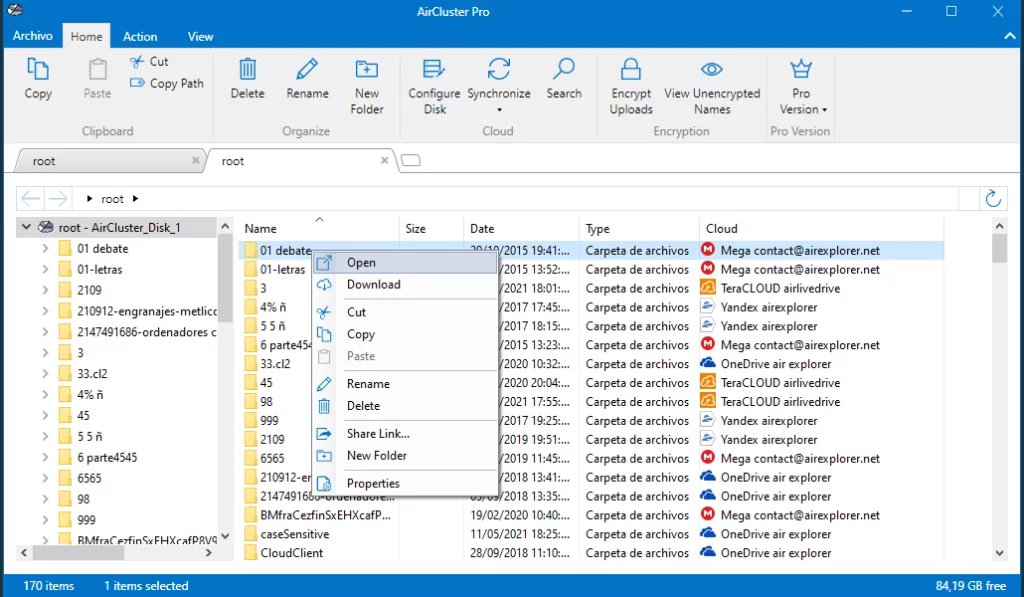Click the Rename pencil icon in ribbon
This screenshot has width=1024, height=597.
pos(307,70)
